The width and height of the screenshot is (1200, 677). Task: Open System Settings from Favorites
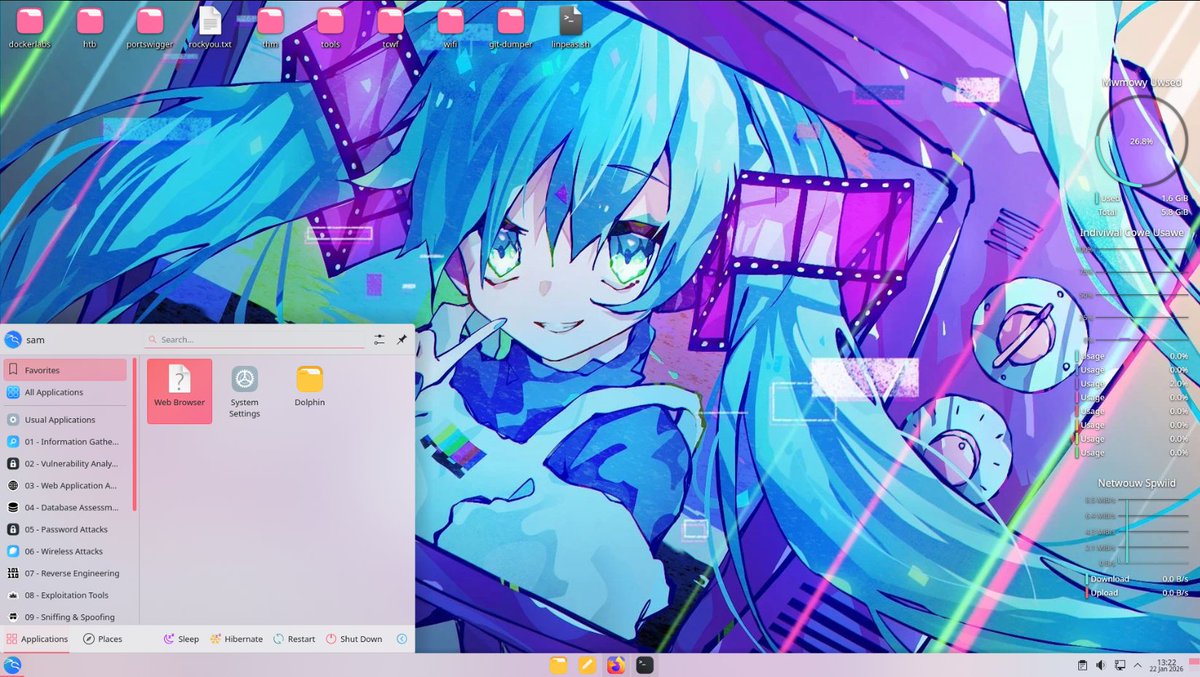[x=244, y=391]
